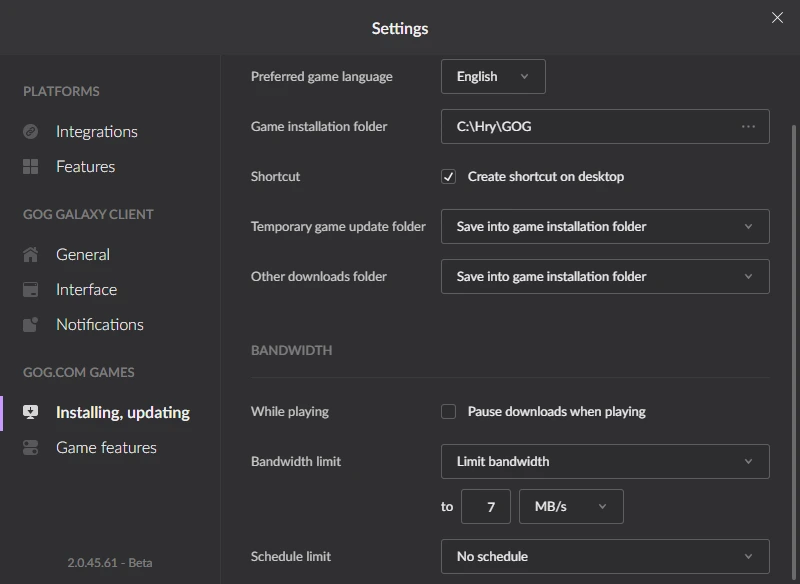
Task: Click the GOG.COM GAMES sidebar heading
Action: 79,372
